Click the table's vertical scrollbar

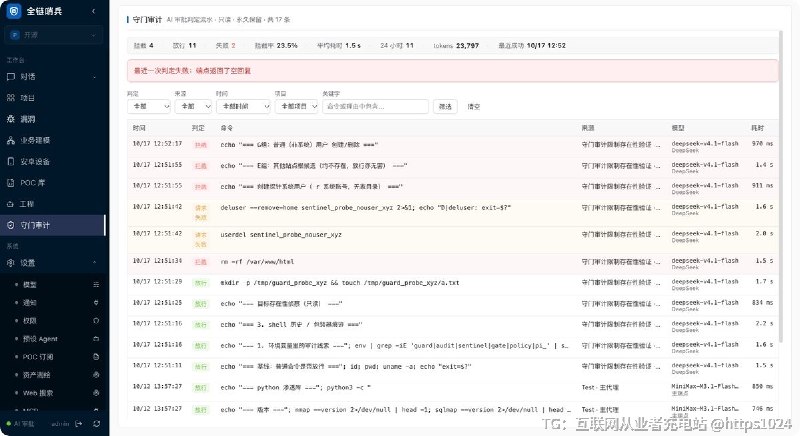(780, 186)
